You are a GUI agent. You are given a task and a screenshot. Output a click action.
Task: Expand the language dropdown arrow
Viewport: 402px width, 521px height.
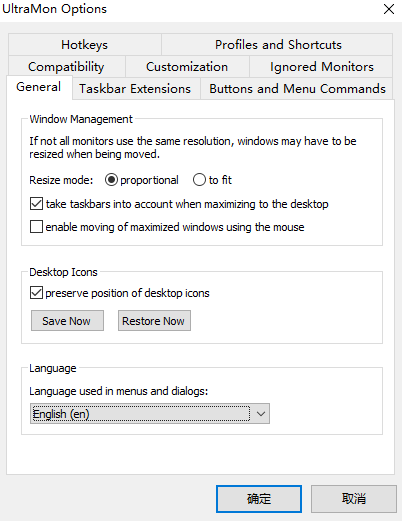[x=261, y=414]
